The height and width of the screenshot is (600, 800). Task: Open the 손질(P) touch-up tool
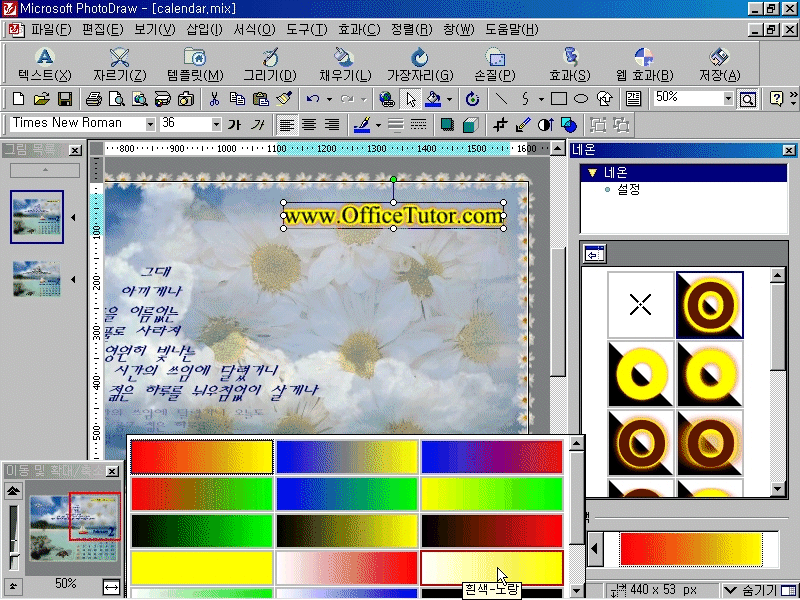(x=494, y=64)
